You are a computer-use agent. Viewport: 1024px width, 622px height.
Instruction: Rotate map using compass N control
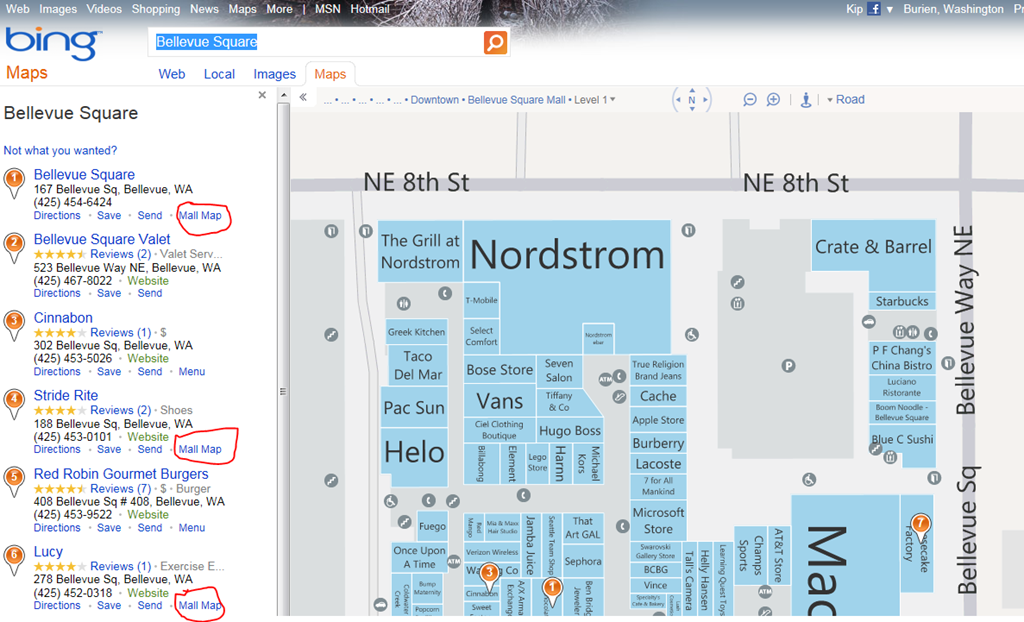coord(692,100)
